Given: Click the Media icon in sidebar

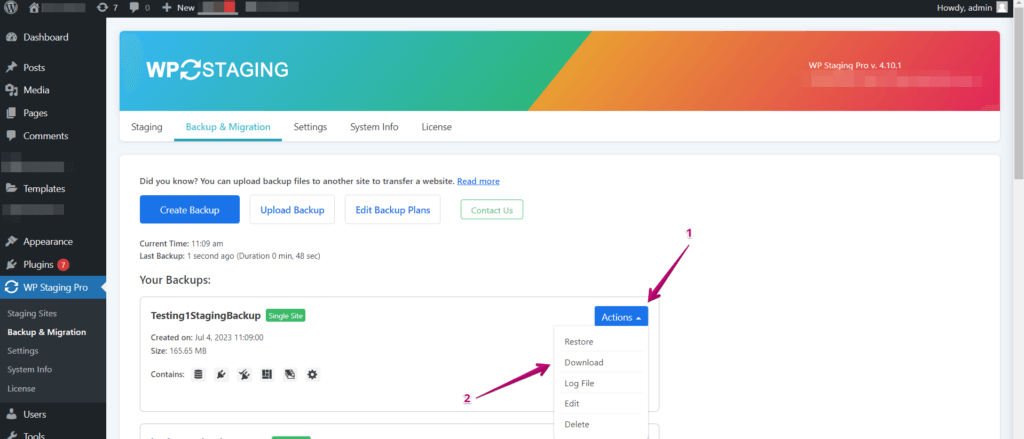Looking at the screenshot, I should 11,90.
